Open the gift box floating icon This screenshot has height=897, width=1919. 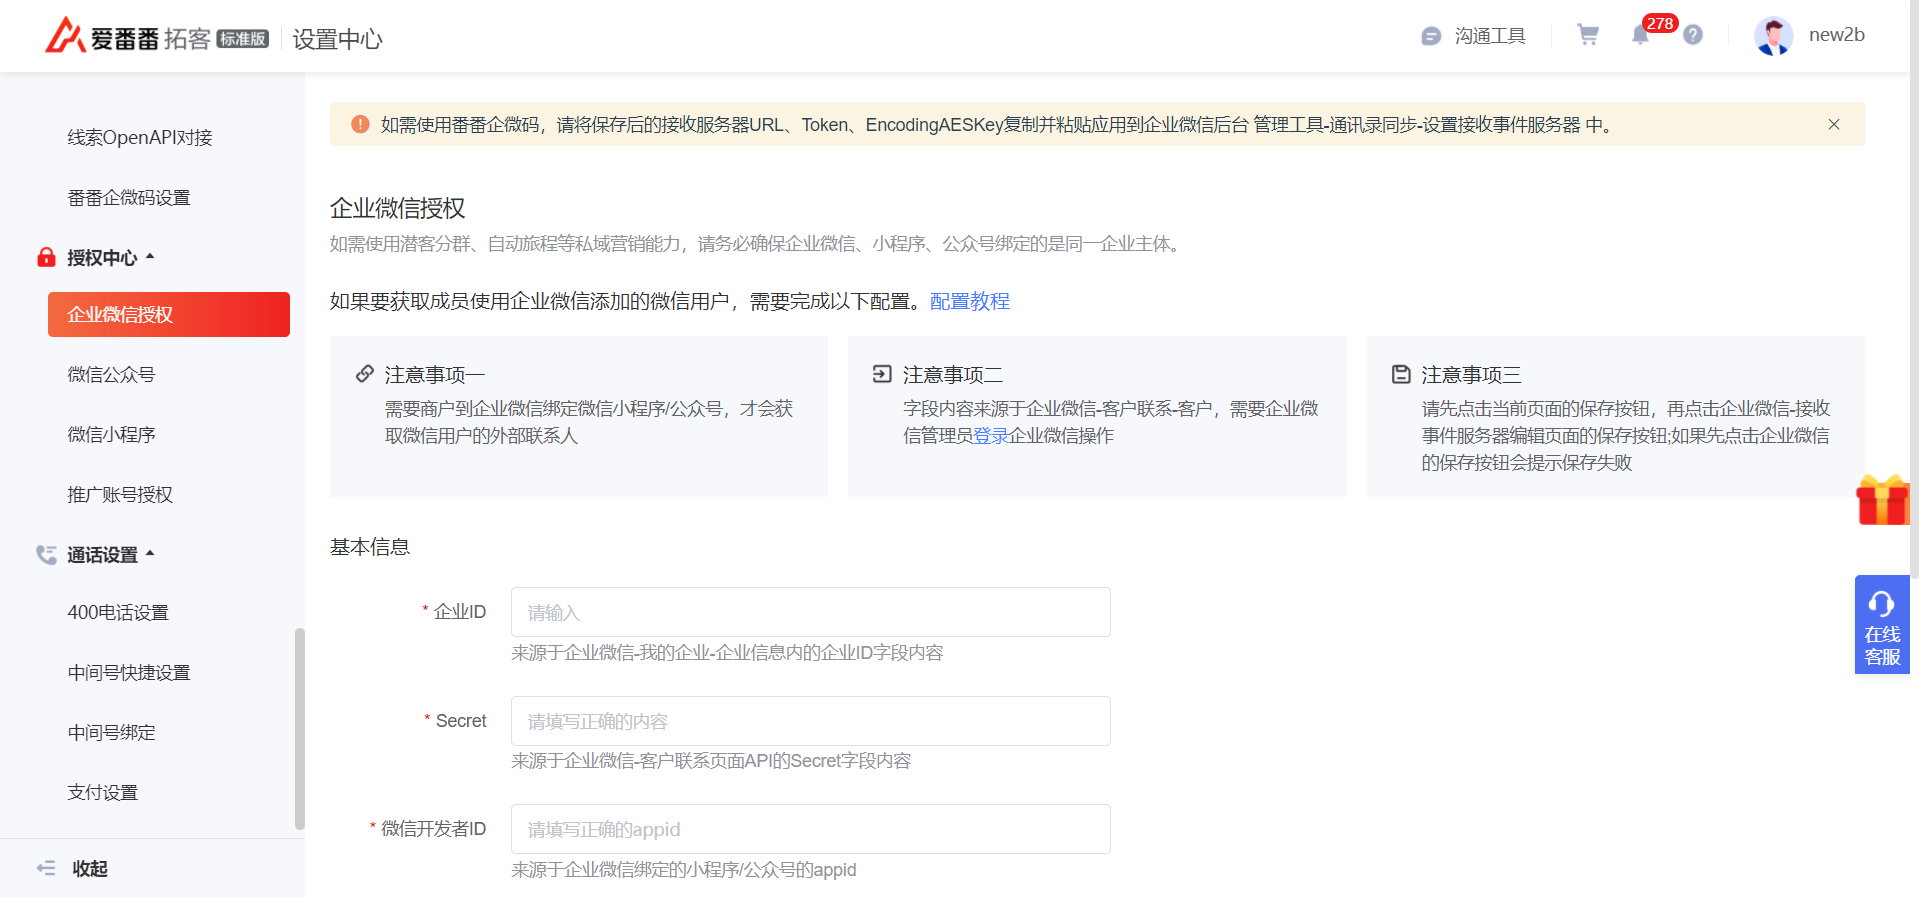(x=1882, y=499)
